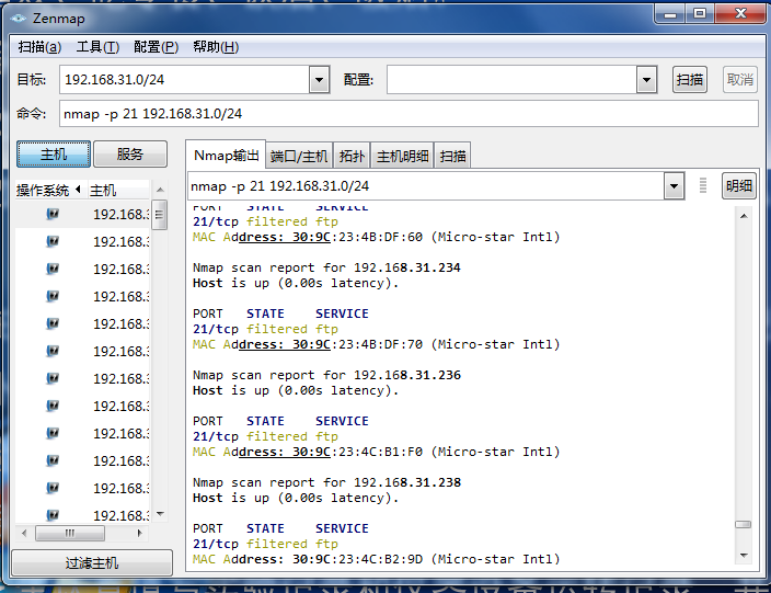
Task: Select the 服务 services view button
Action: pos(130,154)
